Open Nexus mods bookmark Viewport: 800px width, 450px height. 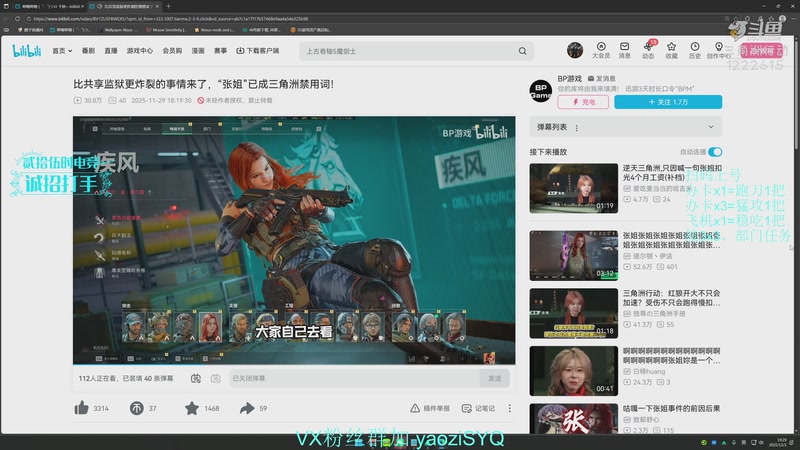214,30
